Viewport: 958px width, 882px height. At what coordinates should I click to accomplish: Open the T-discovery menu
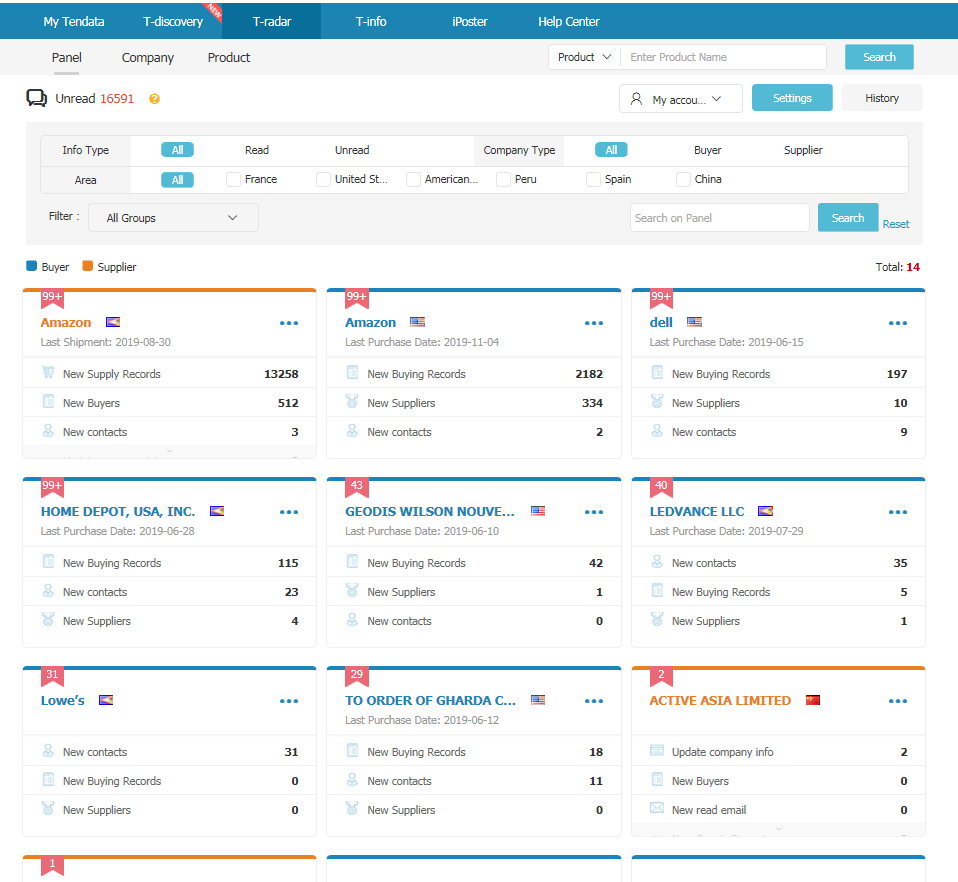coord(173,21)
